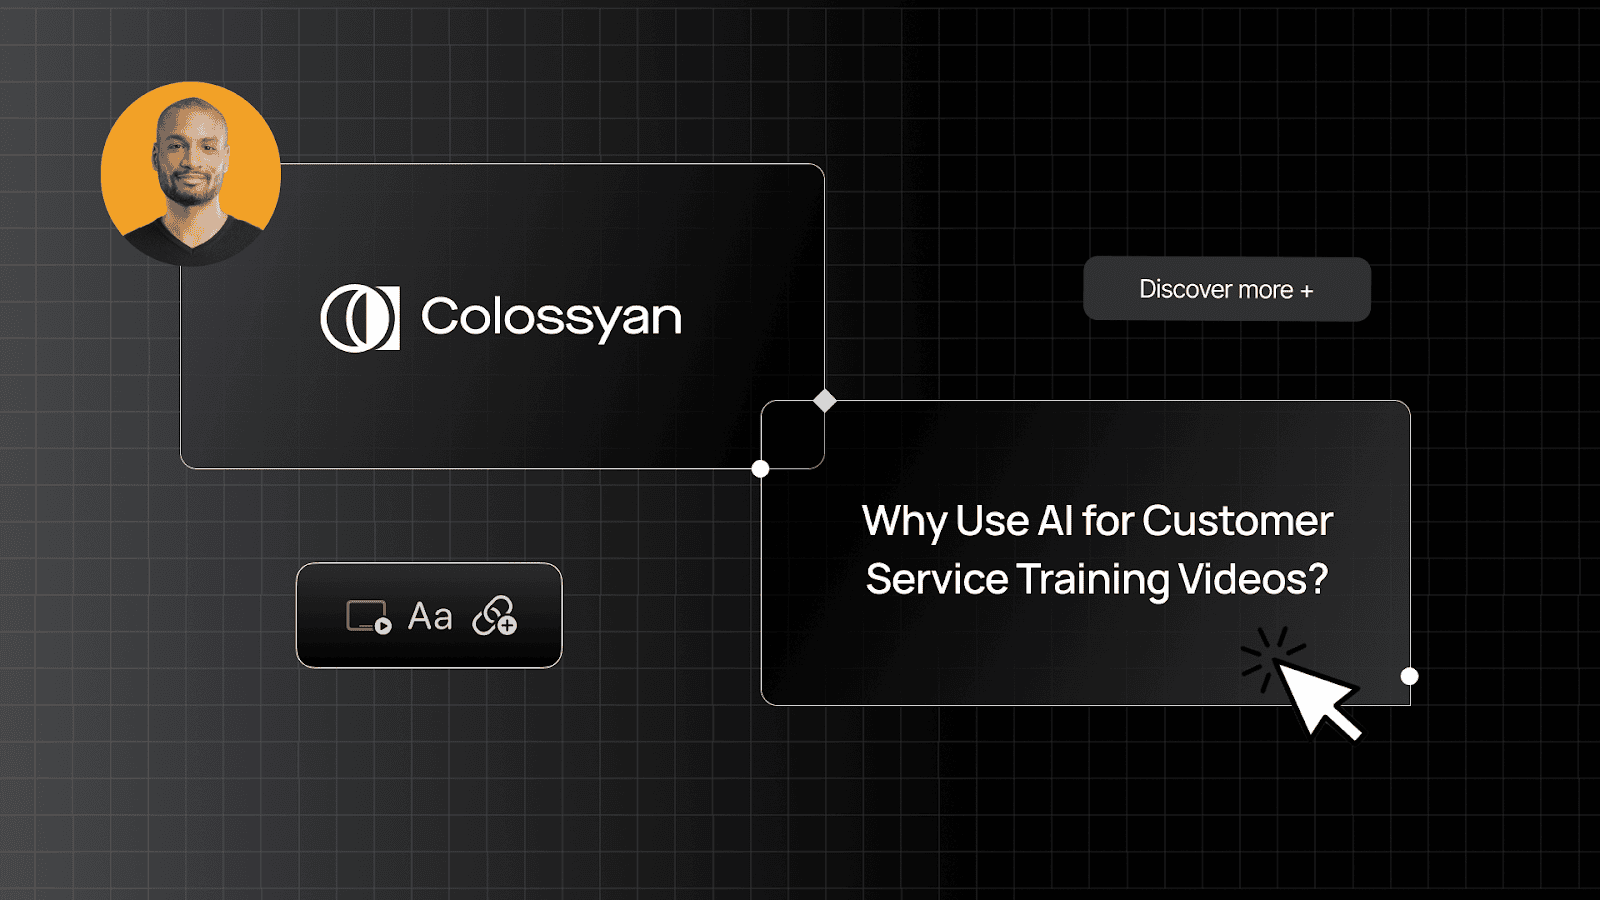Click the Colossyan circular logo mark
Viewport: 1600px width, 900px height.
360,319
